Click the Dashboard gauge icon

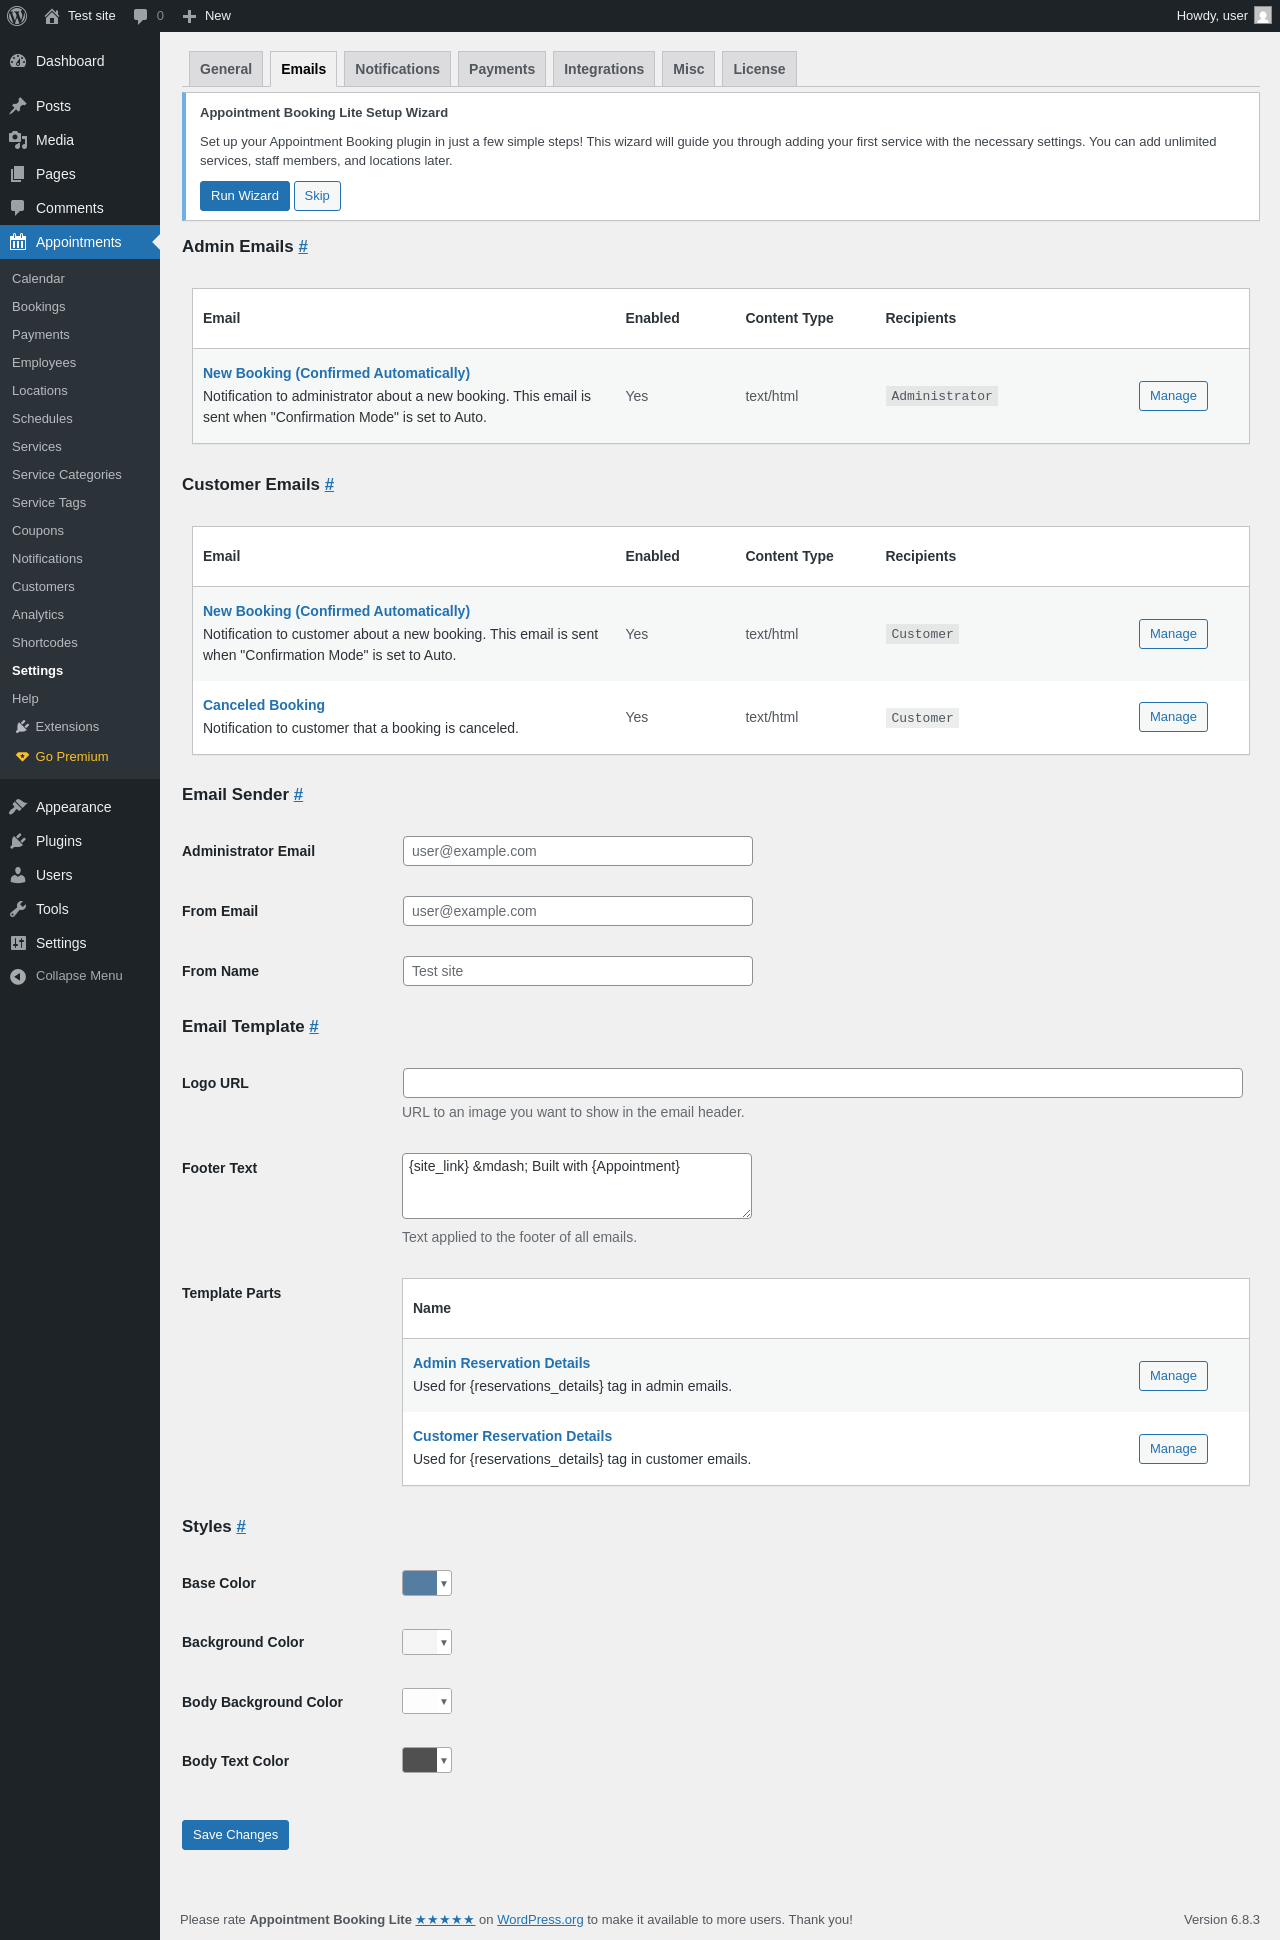(18, 61)
